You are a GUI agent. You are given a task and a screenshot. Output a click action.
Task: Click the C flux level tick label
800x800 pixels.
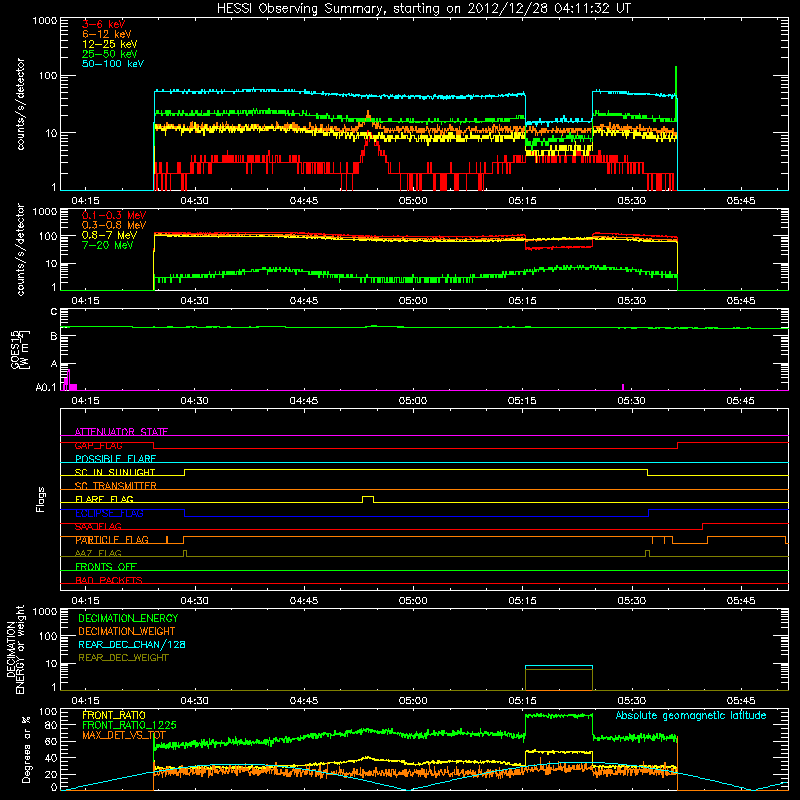click(x=54, y=312)
